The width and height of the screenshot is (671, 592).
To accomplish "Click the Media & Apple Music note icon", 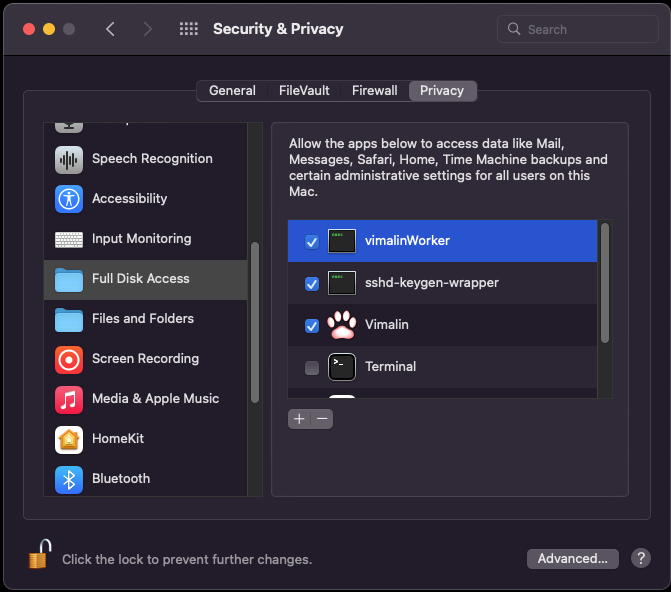I will (x=69, y=400).
